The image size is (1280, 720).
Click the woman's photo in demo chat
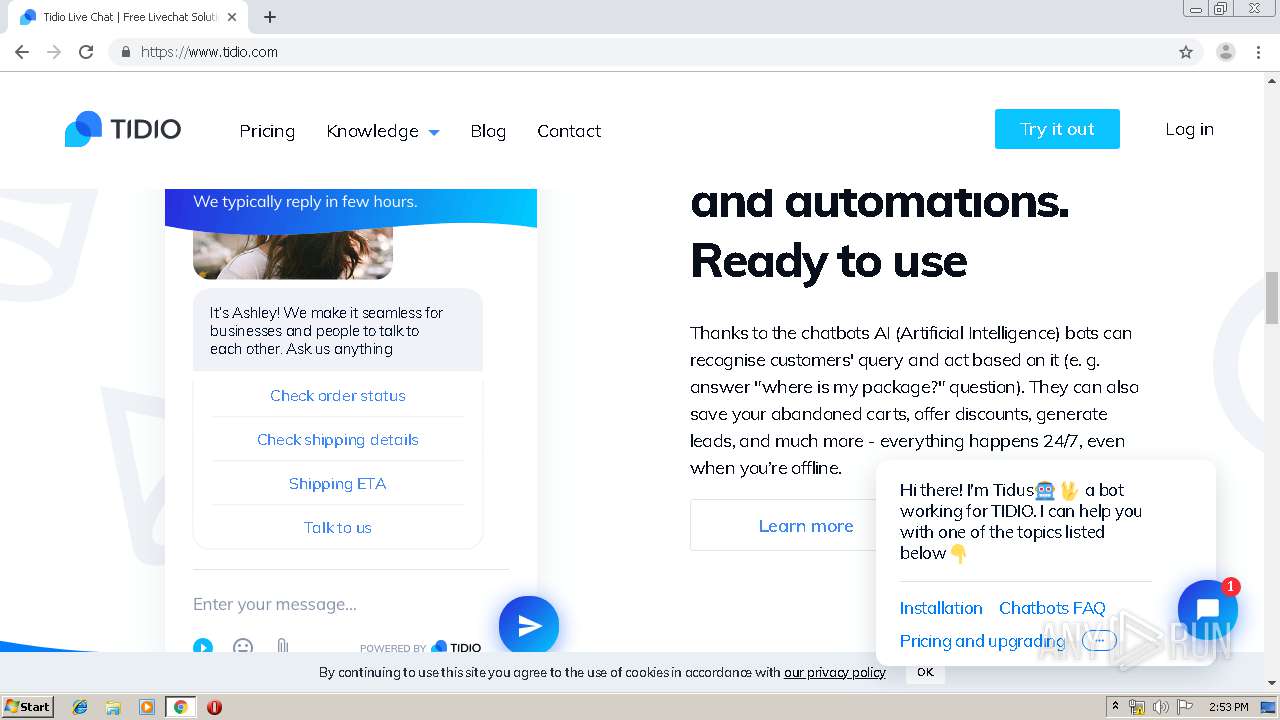293,253
